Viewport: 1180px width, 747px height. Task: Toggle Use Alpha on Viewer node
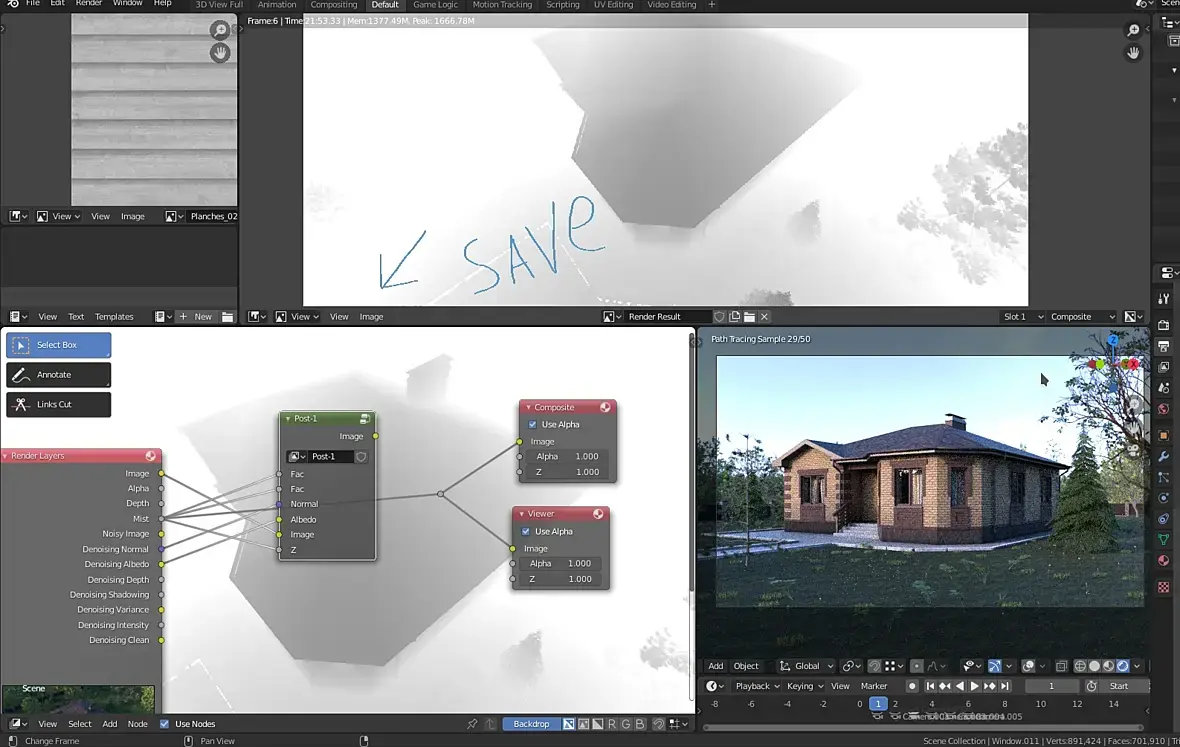526,531
